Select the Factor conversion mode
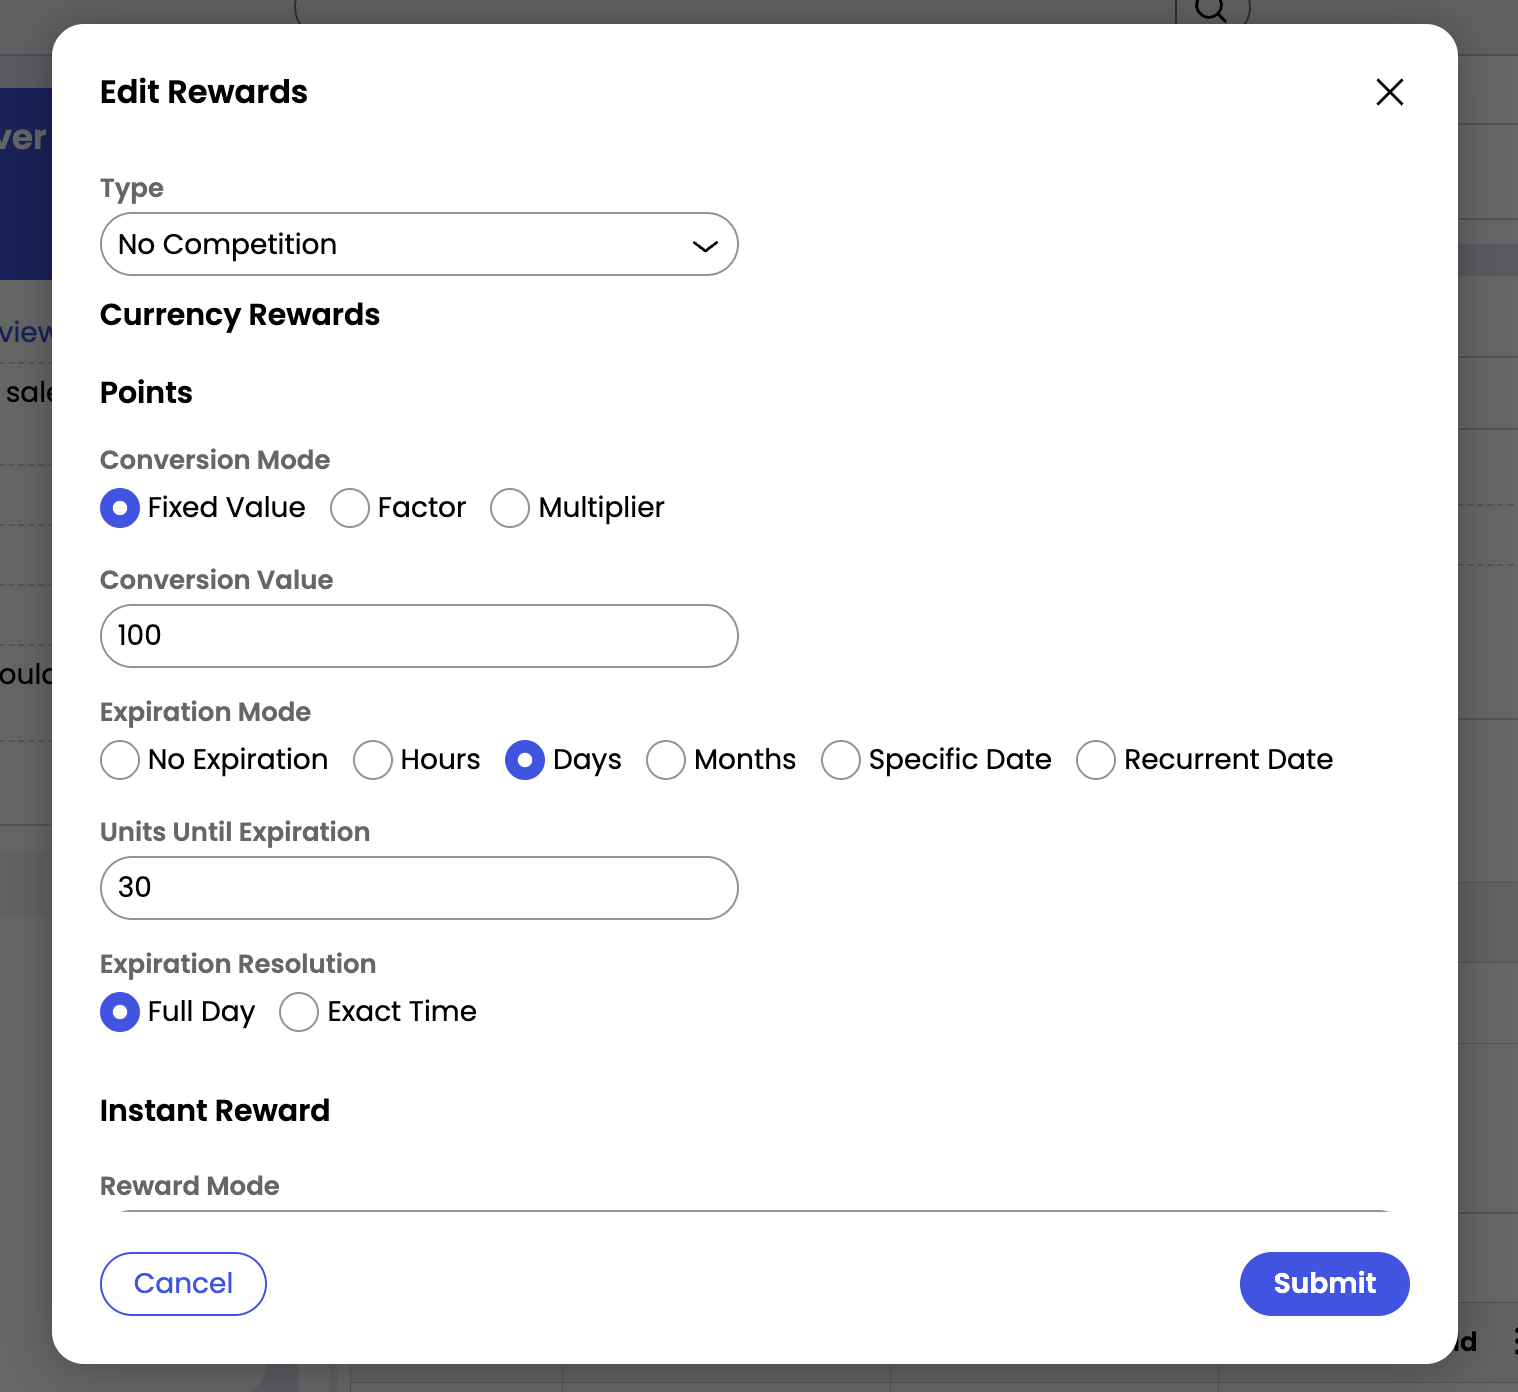 (349, 508)
